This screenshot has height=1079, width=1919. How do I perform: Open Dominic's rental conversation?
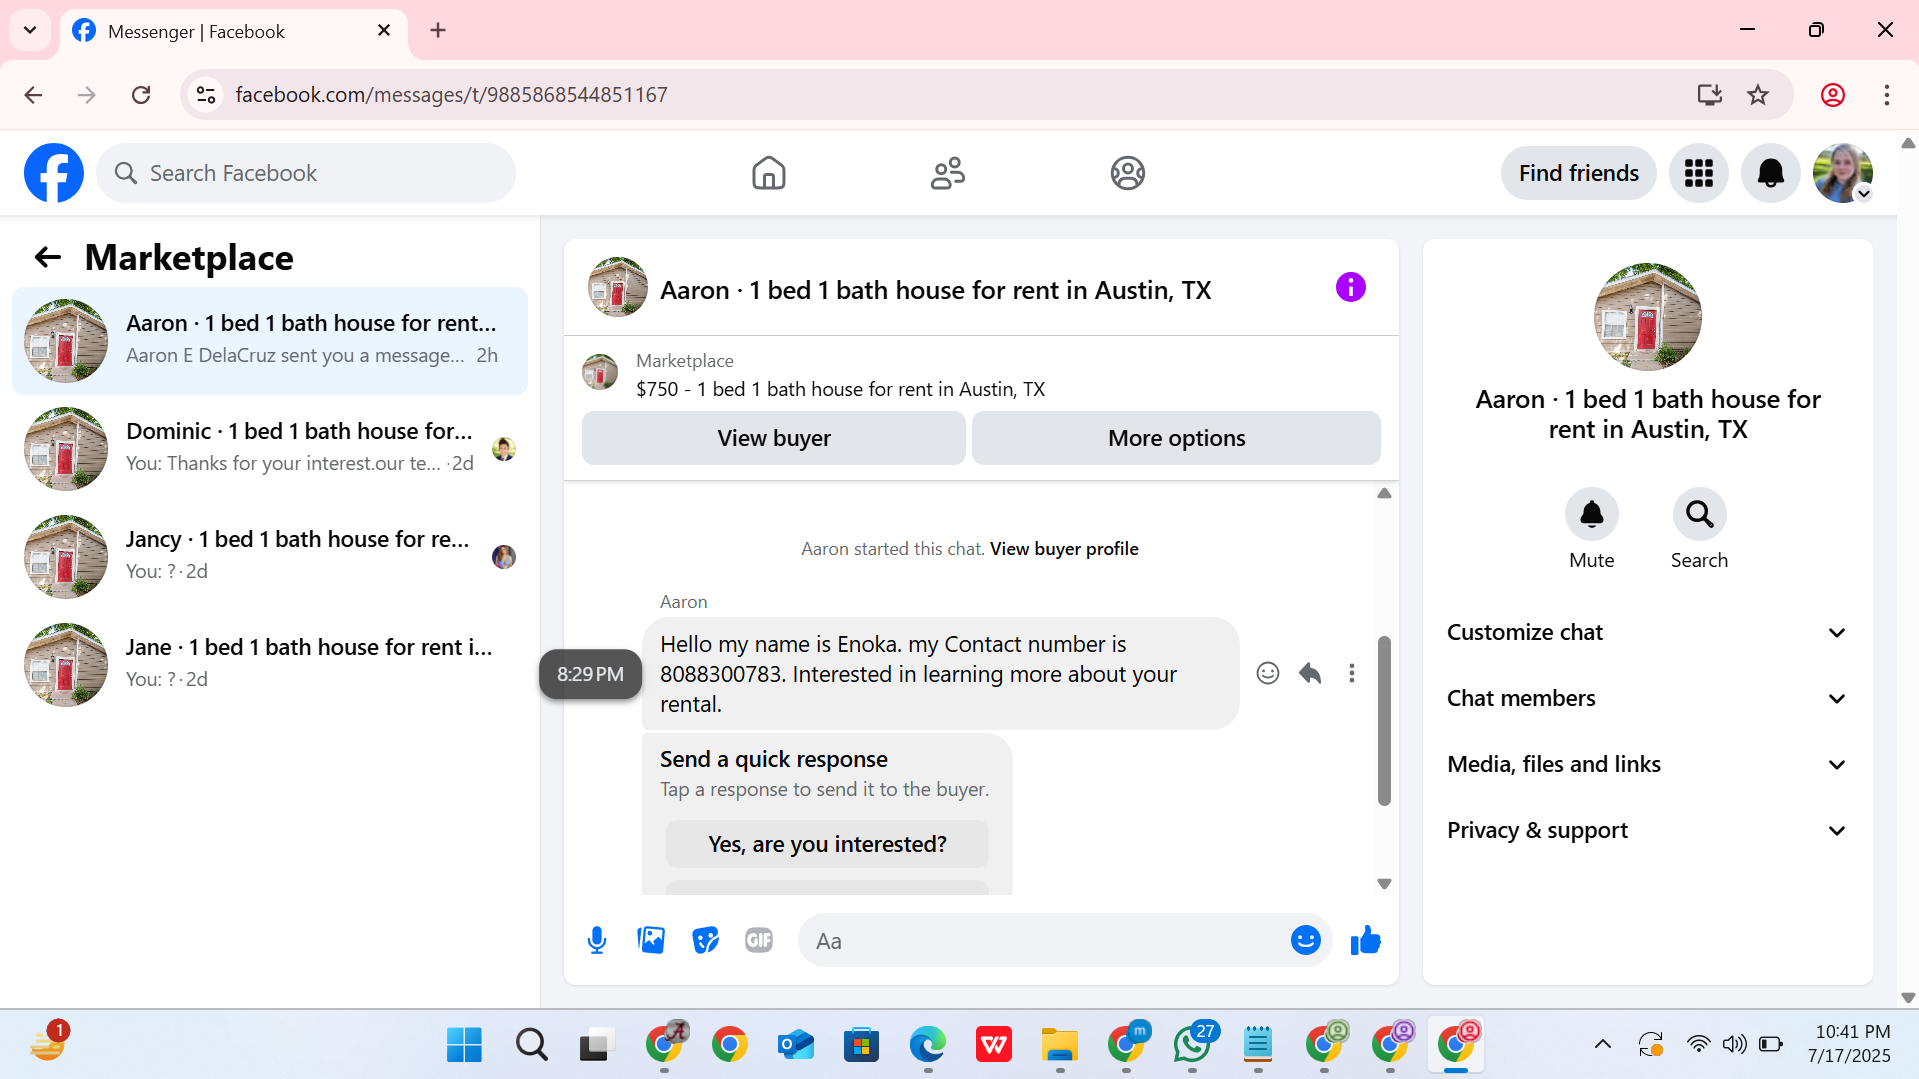click(270, 449)
